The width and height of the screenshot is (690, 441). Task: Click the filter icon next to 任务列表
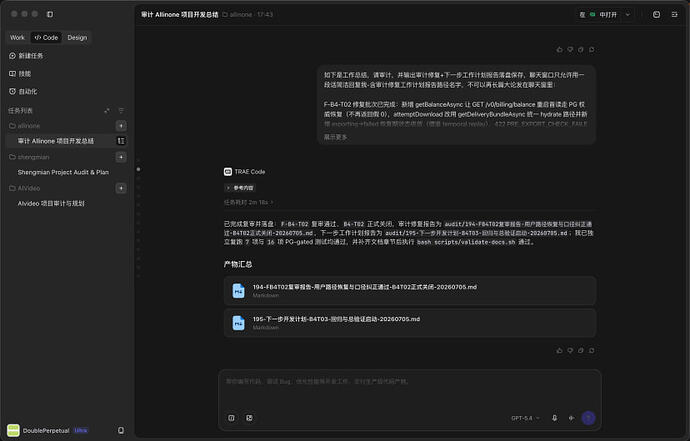pyautogui.click(x=121, y=110)
